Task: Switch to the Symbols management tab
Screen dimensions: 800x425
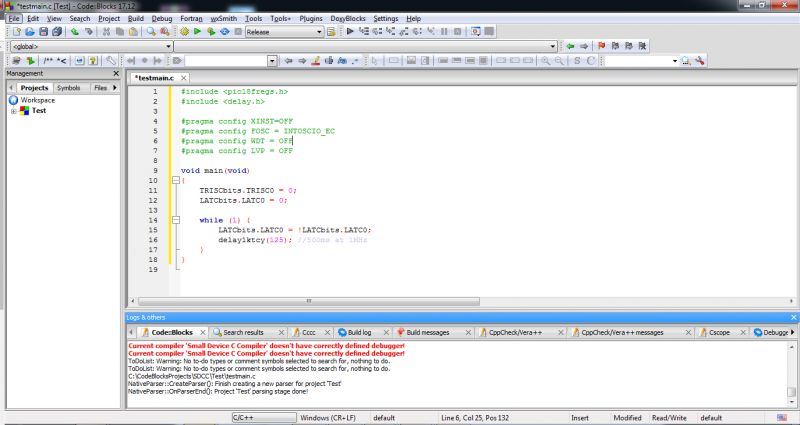Action: (x=68, y=88)
